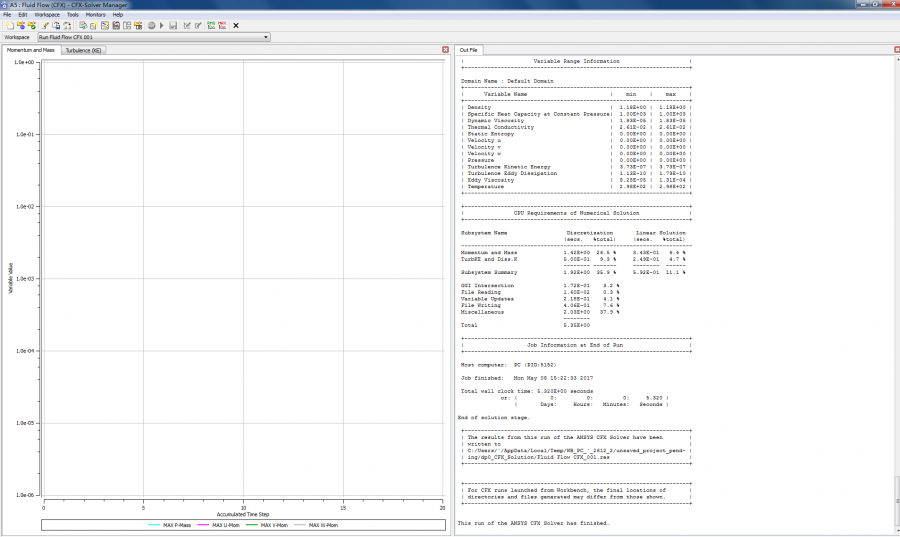Click the Define Run blank-page icon
Viewport: 900px width, 537px height.
[8, 25]
